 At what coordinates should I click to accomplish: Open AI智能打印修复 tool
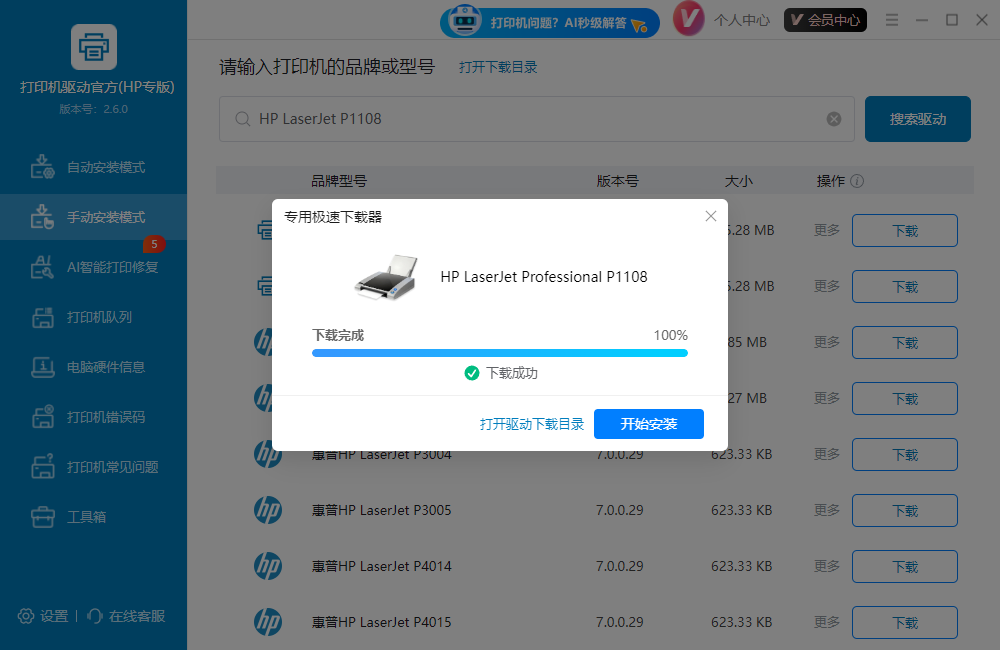click(x=111, y=267)
